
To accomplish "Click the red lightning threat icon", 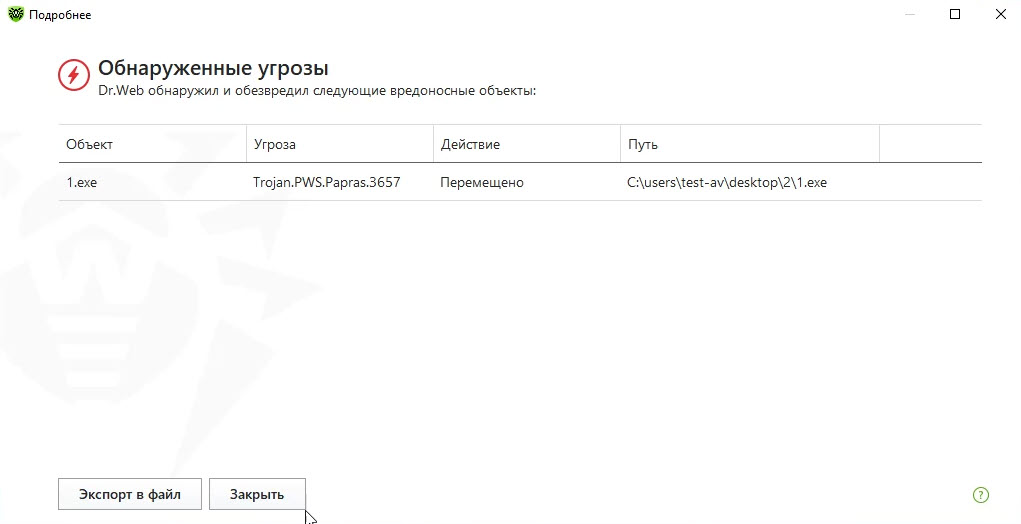I will (74, 75).
